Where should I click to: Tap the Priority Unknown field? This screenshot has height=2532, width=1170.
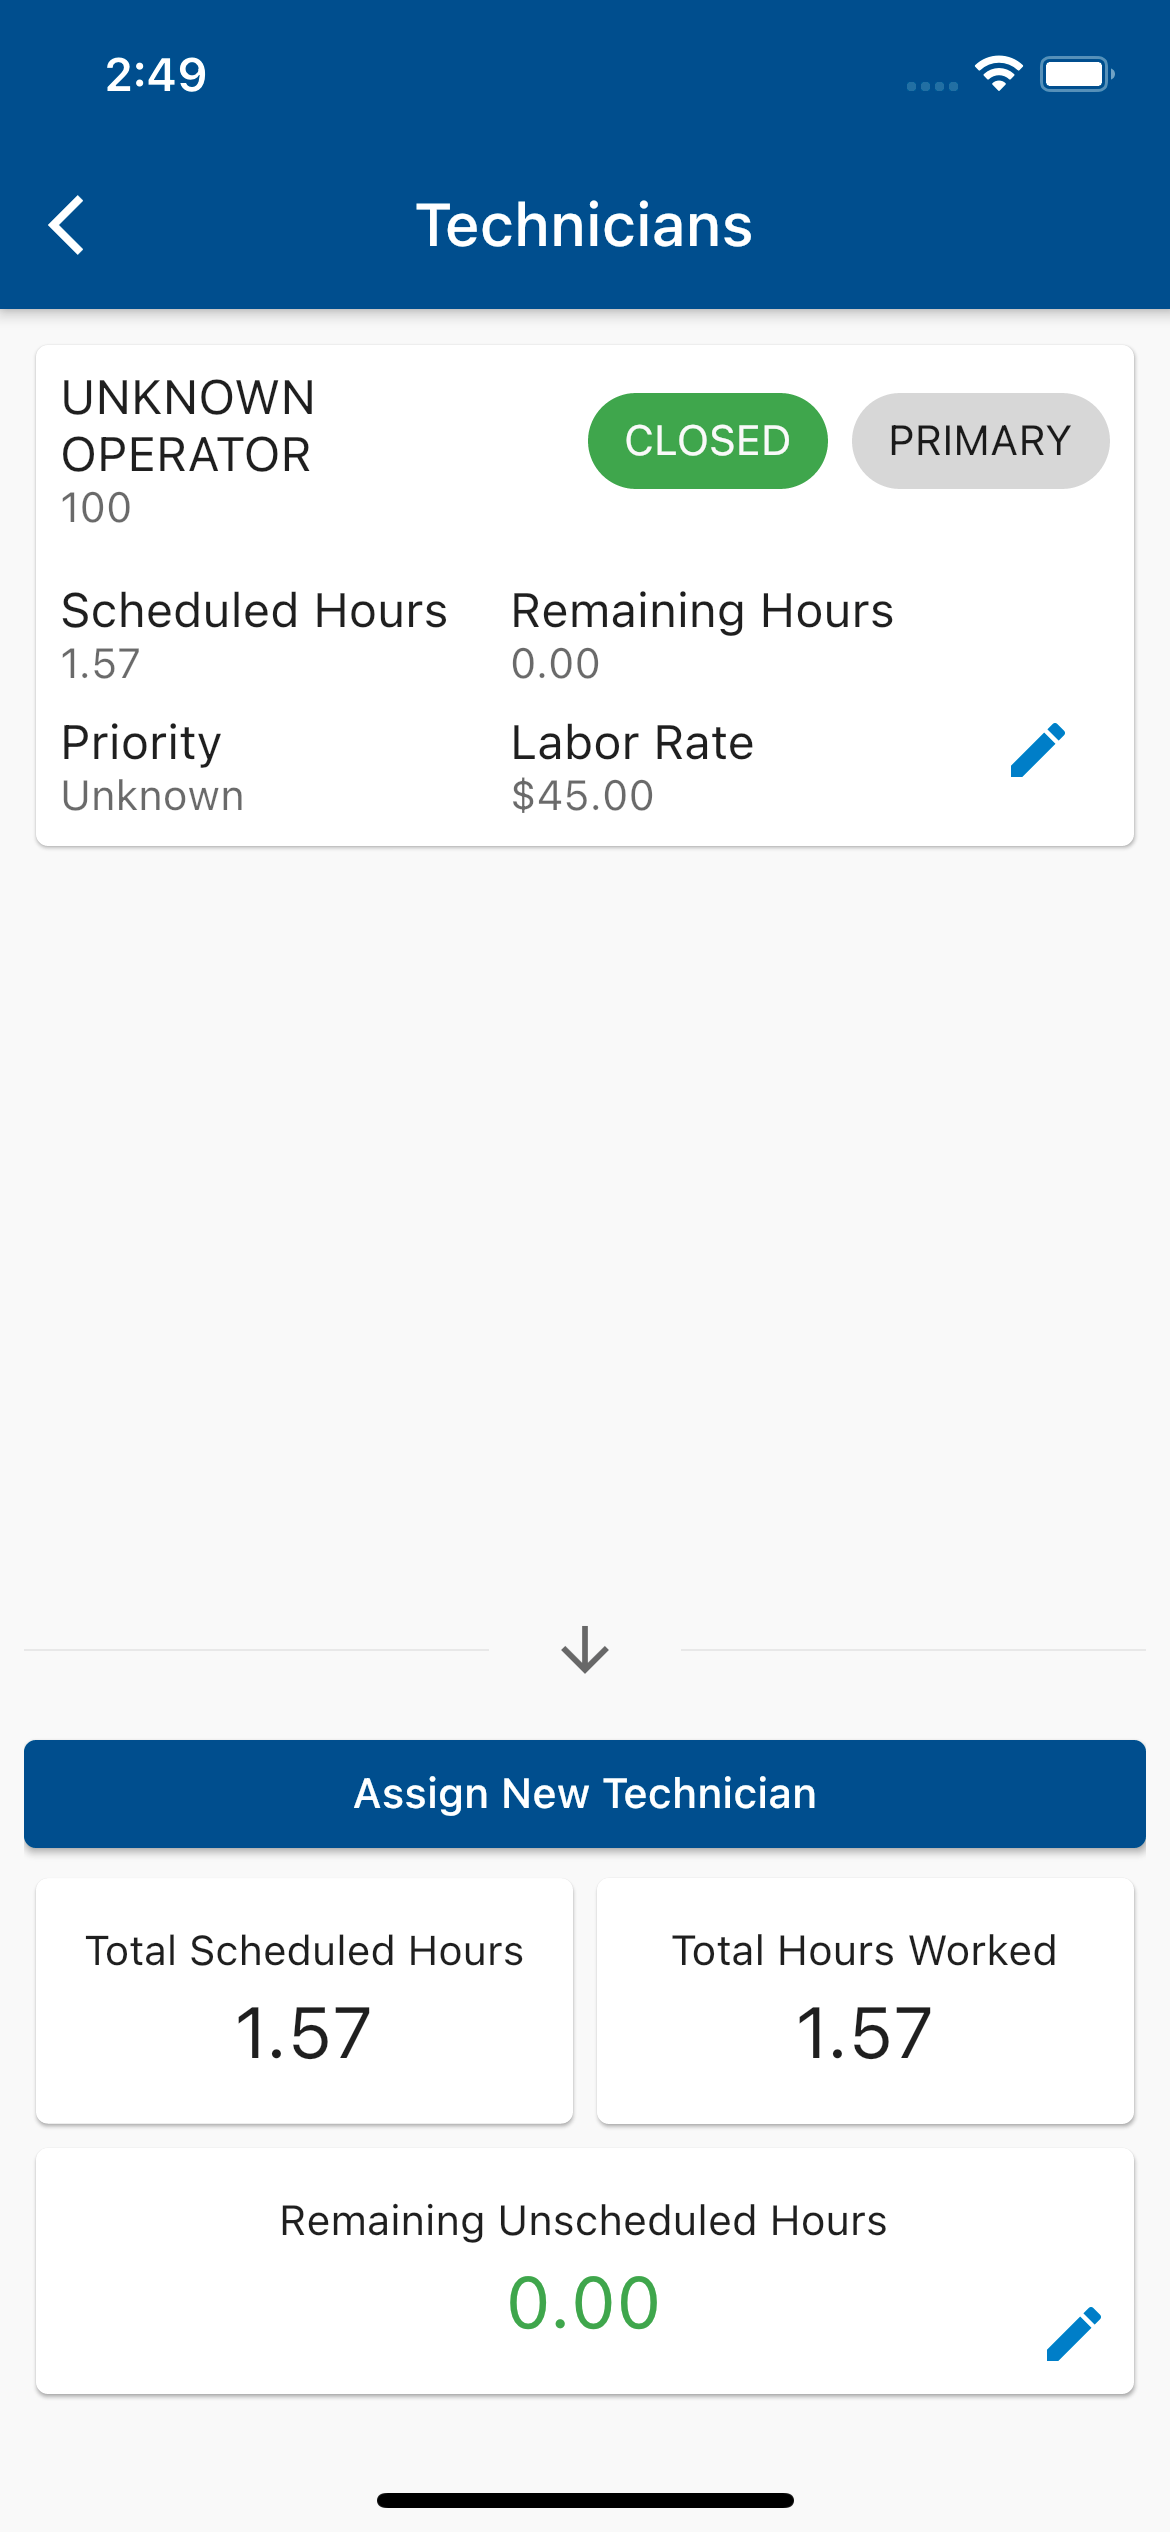(152, 768)
